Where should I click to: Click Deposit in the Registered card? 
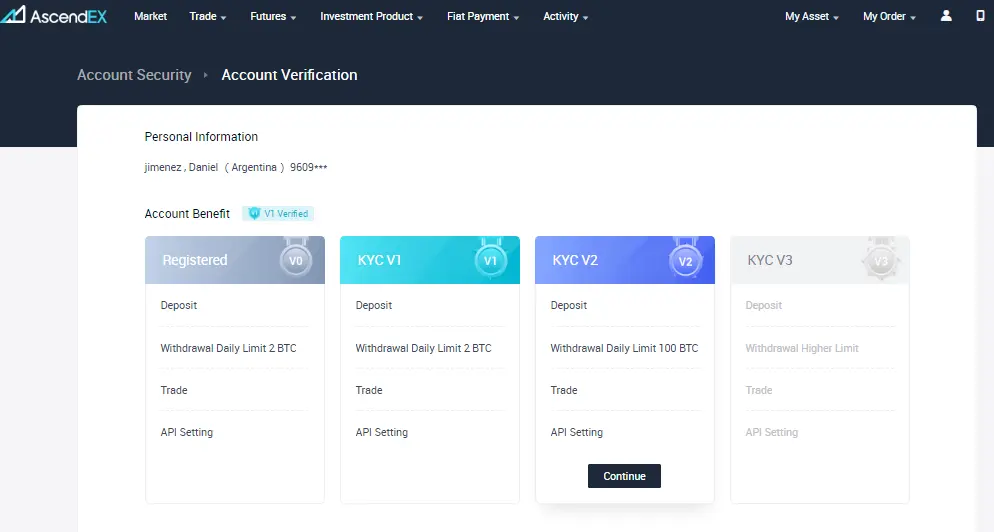click(x=179, y=305)
